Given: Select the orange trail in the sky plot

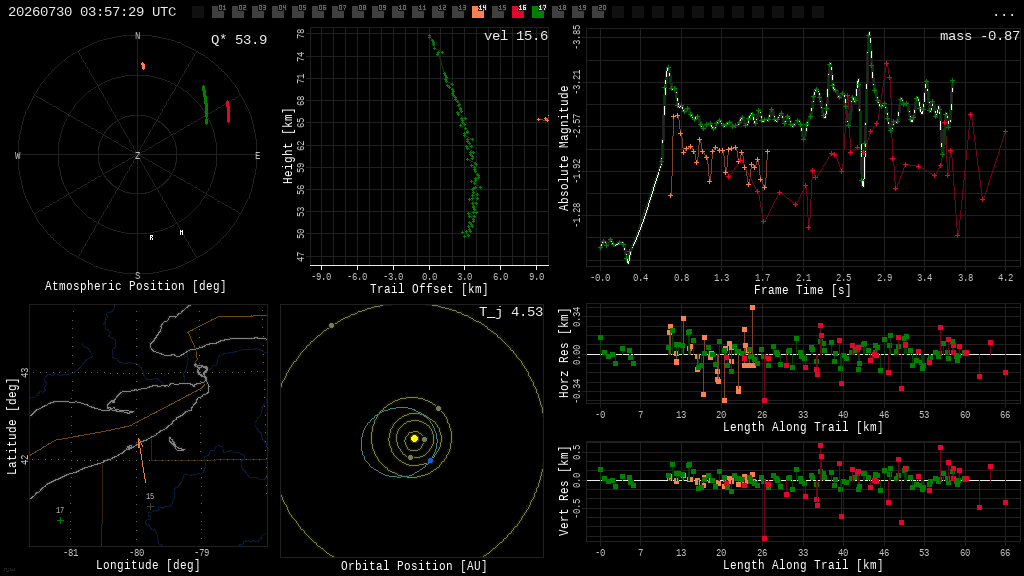Looking at the screenshot, I should point(143,66).
